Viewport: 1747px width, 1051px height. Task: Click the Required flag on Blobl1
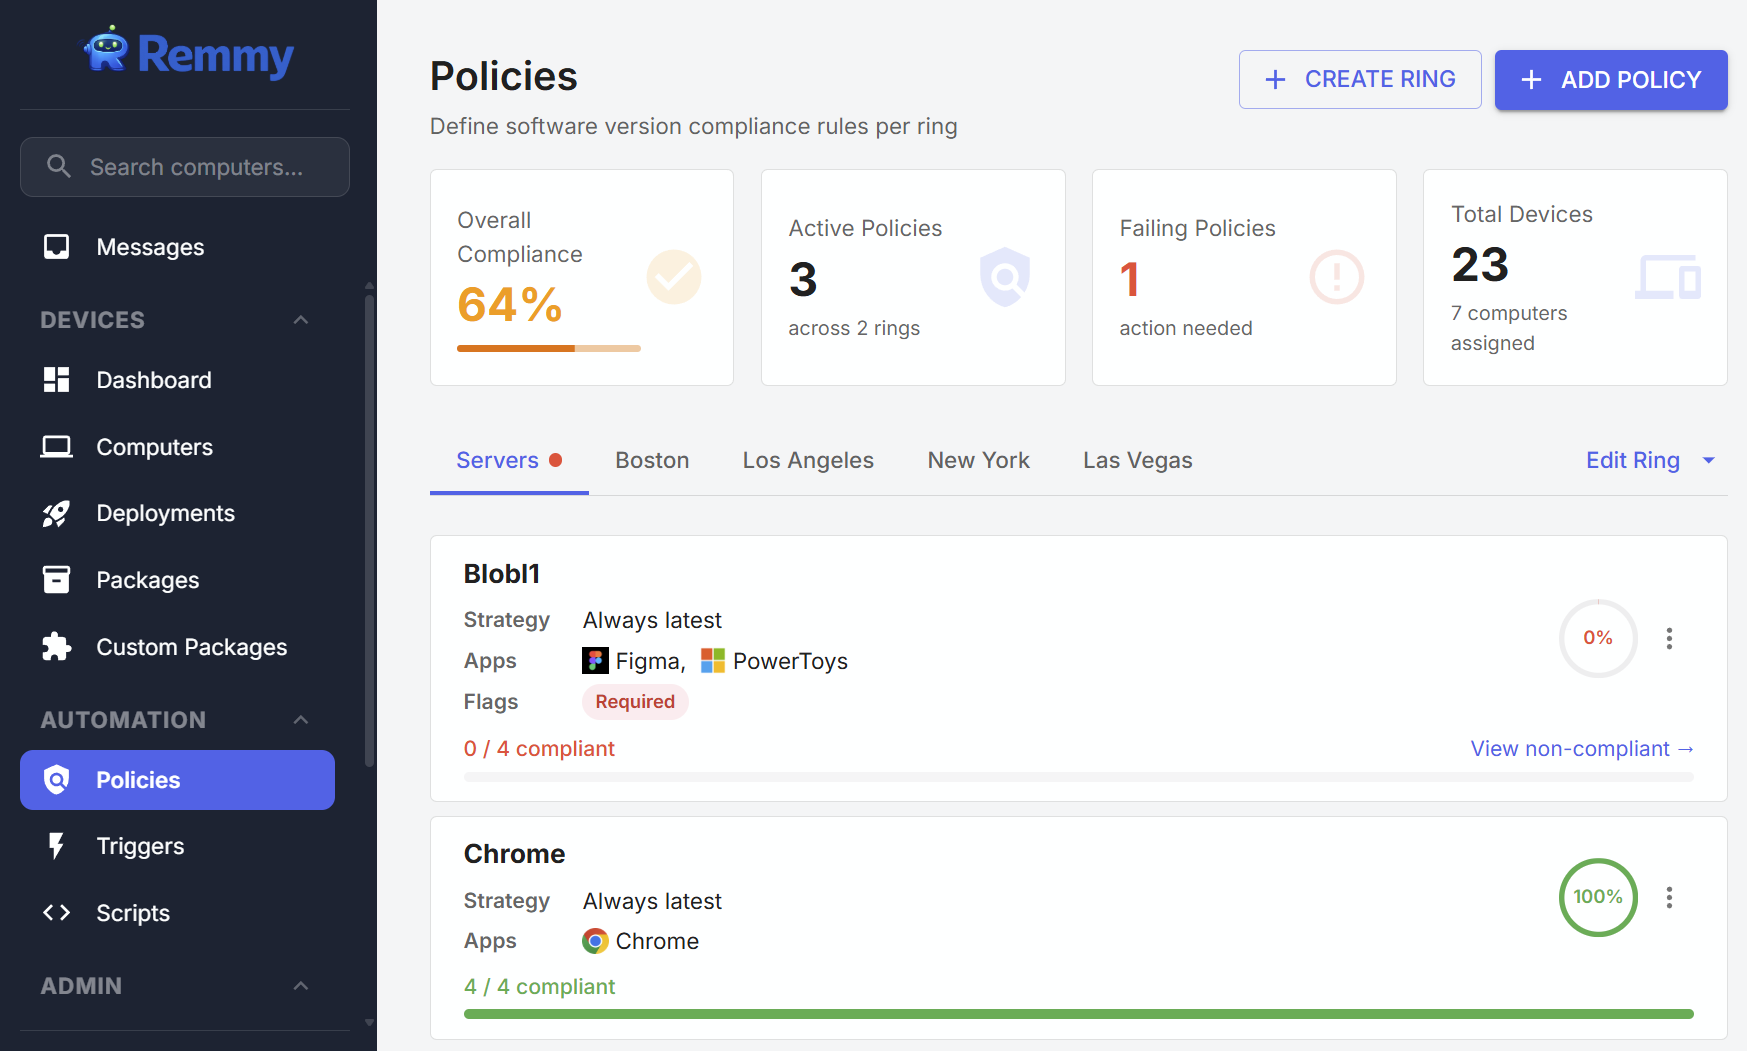point(635,701)
